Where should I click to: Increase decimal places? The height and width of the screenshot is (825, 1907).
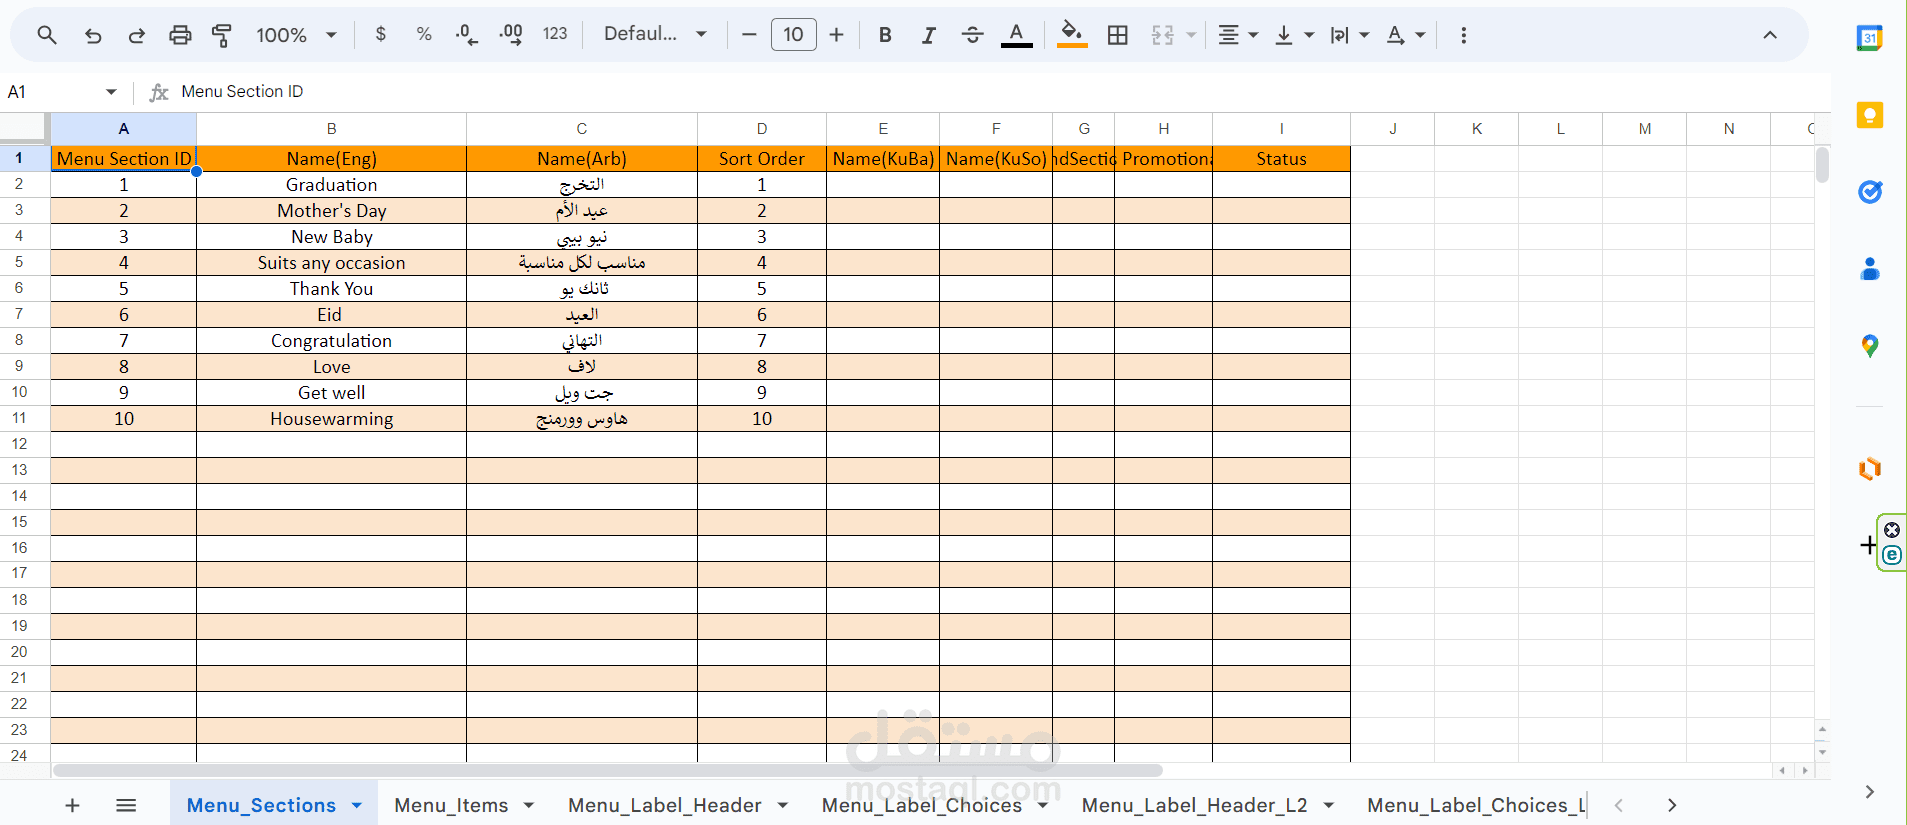[511, 35]
